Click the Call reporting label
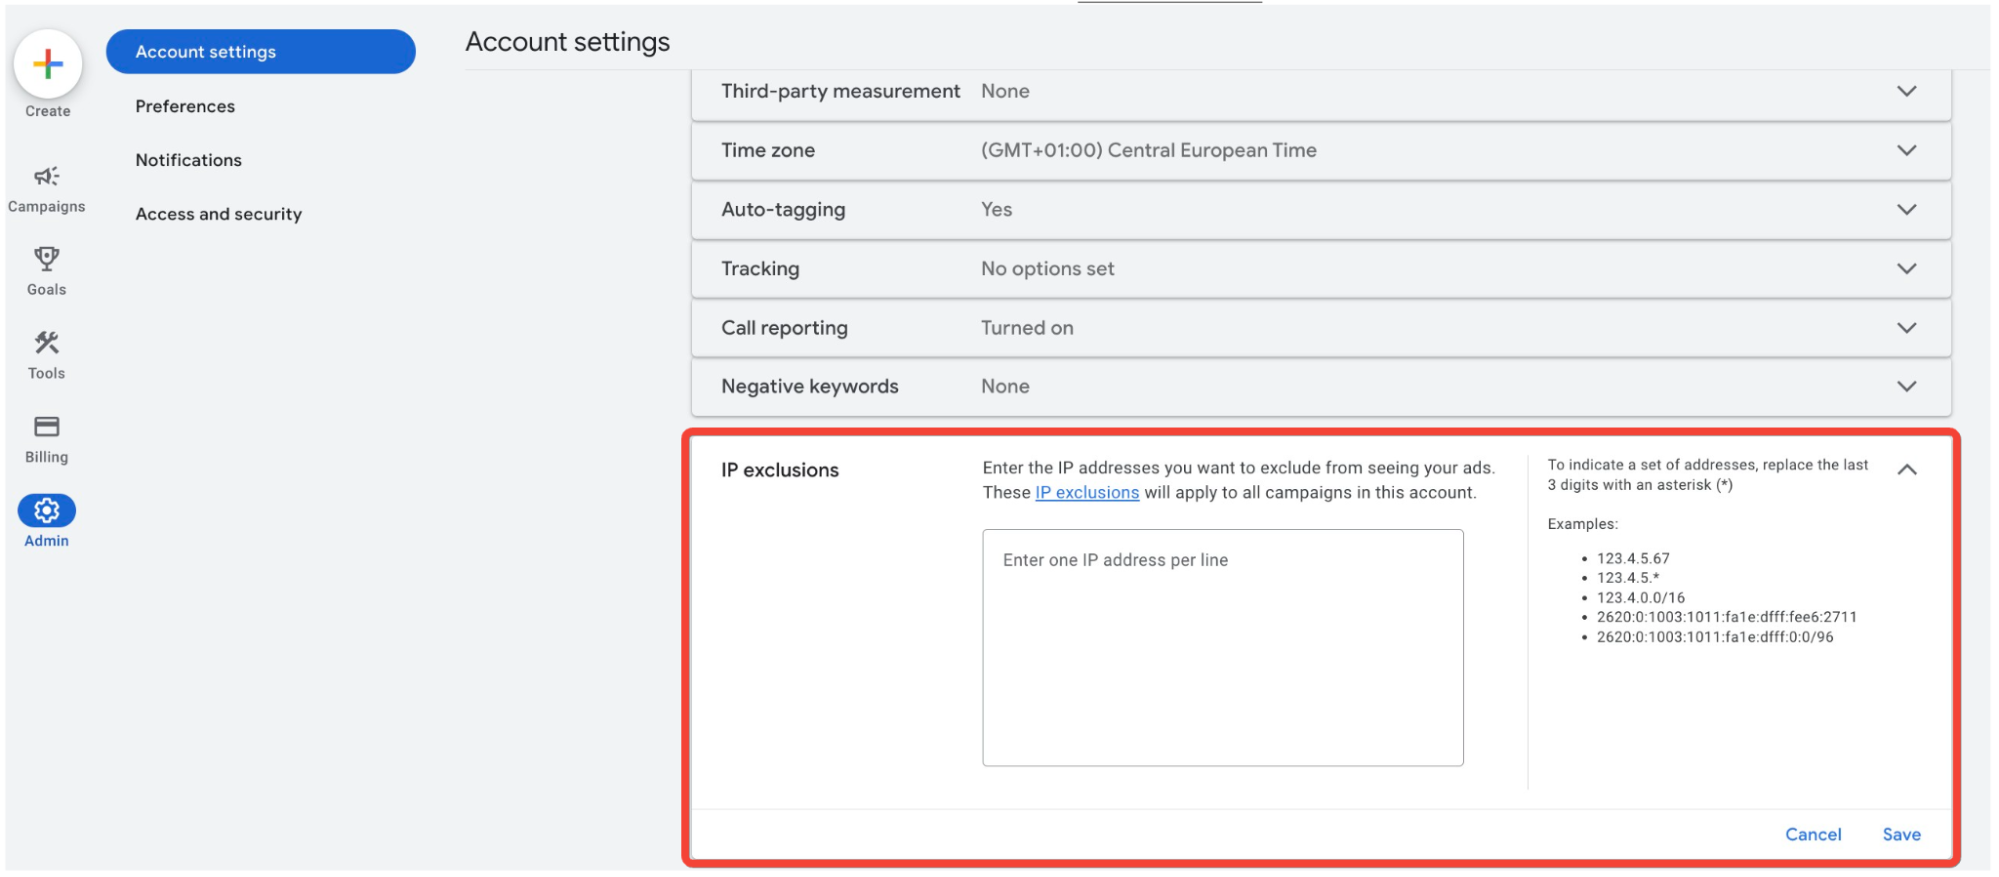Image resolution: width=1999 pixels, height=877 pixels. pos(784,327)
